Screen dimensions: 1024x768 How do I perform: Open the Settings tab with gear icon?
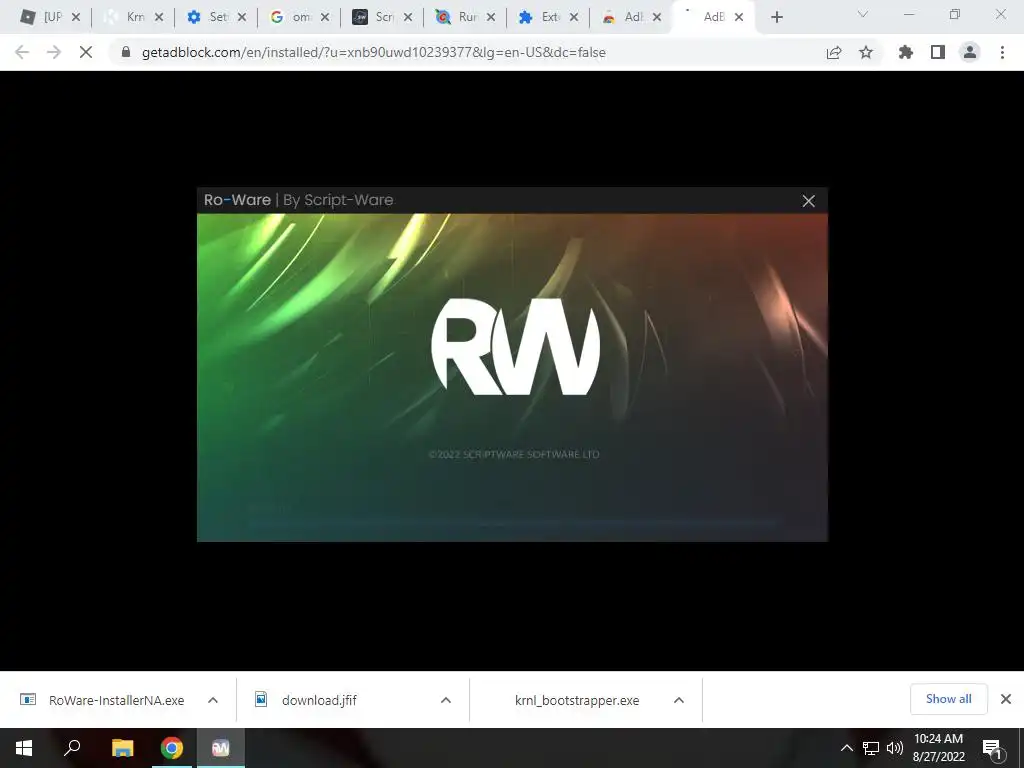tap(208, 17)
